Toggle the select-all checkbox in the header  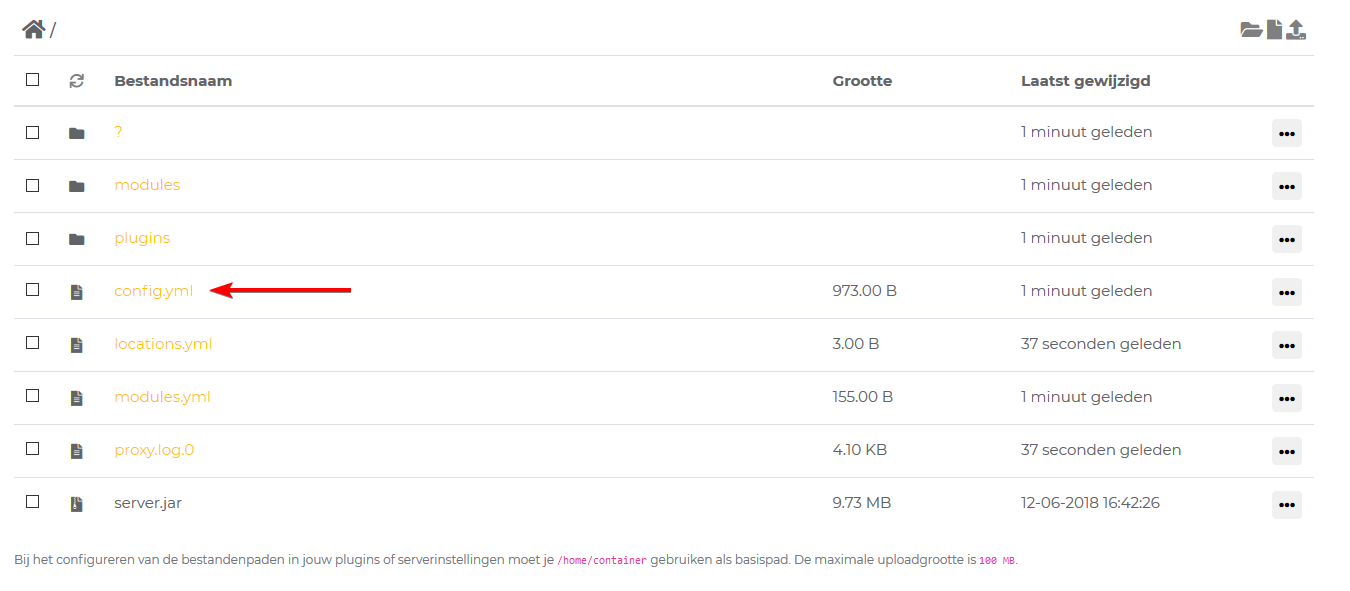click(33, 80)
